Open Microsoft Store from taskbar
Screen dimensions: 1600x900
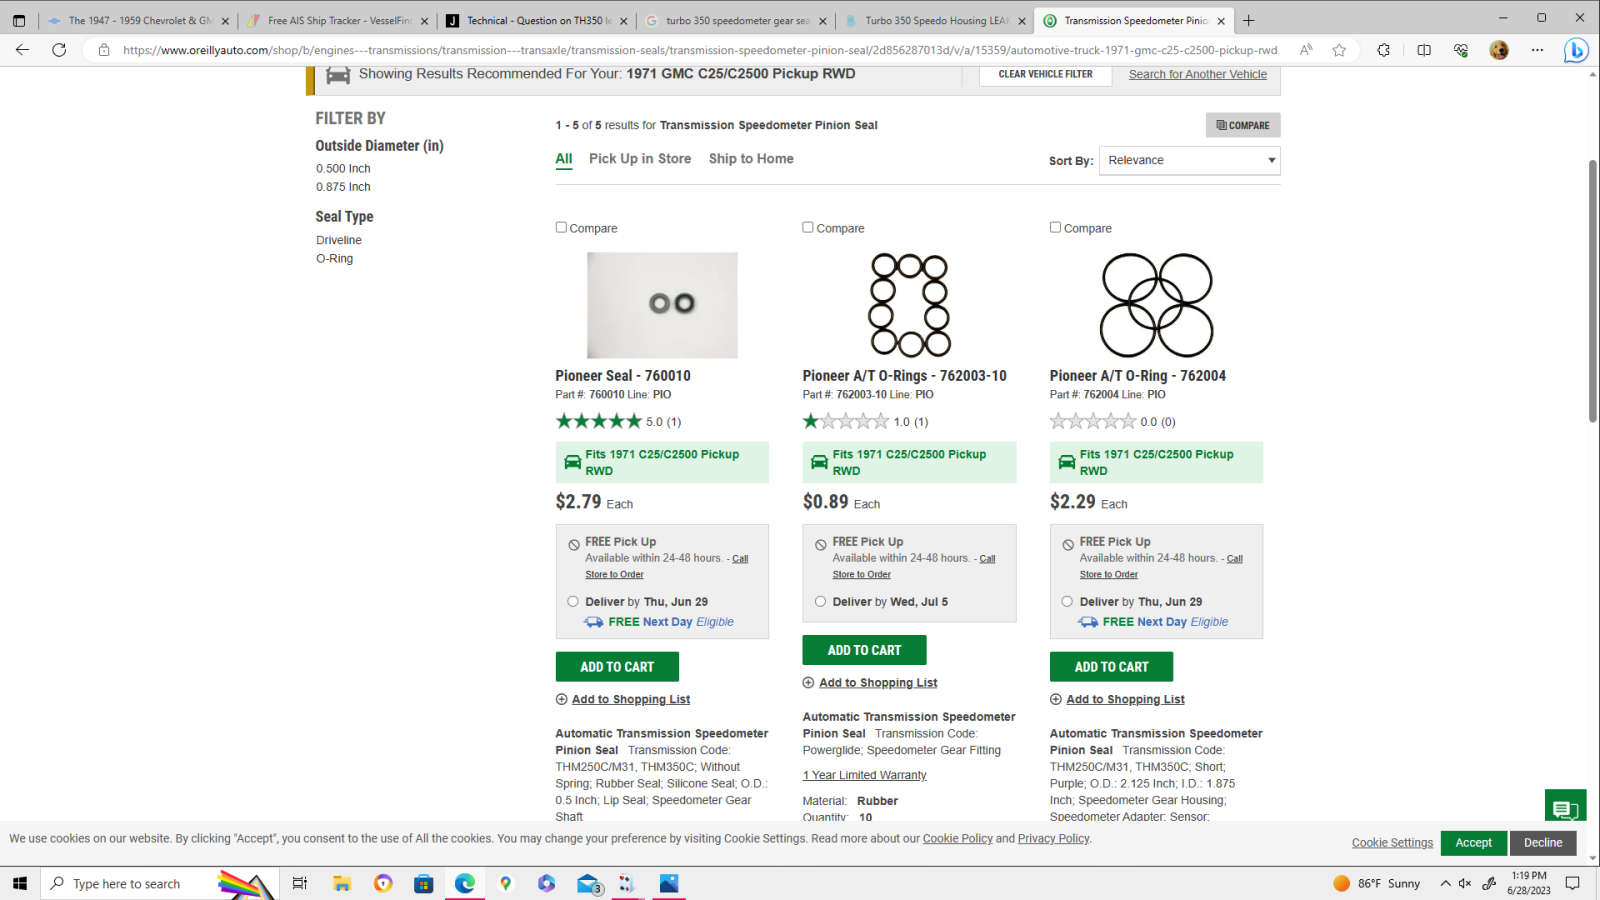click(424, 883)
